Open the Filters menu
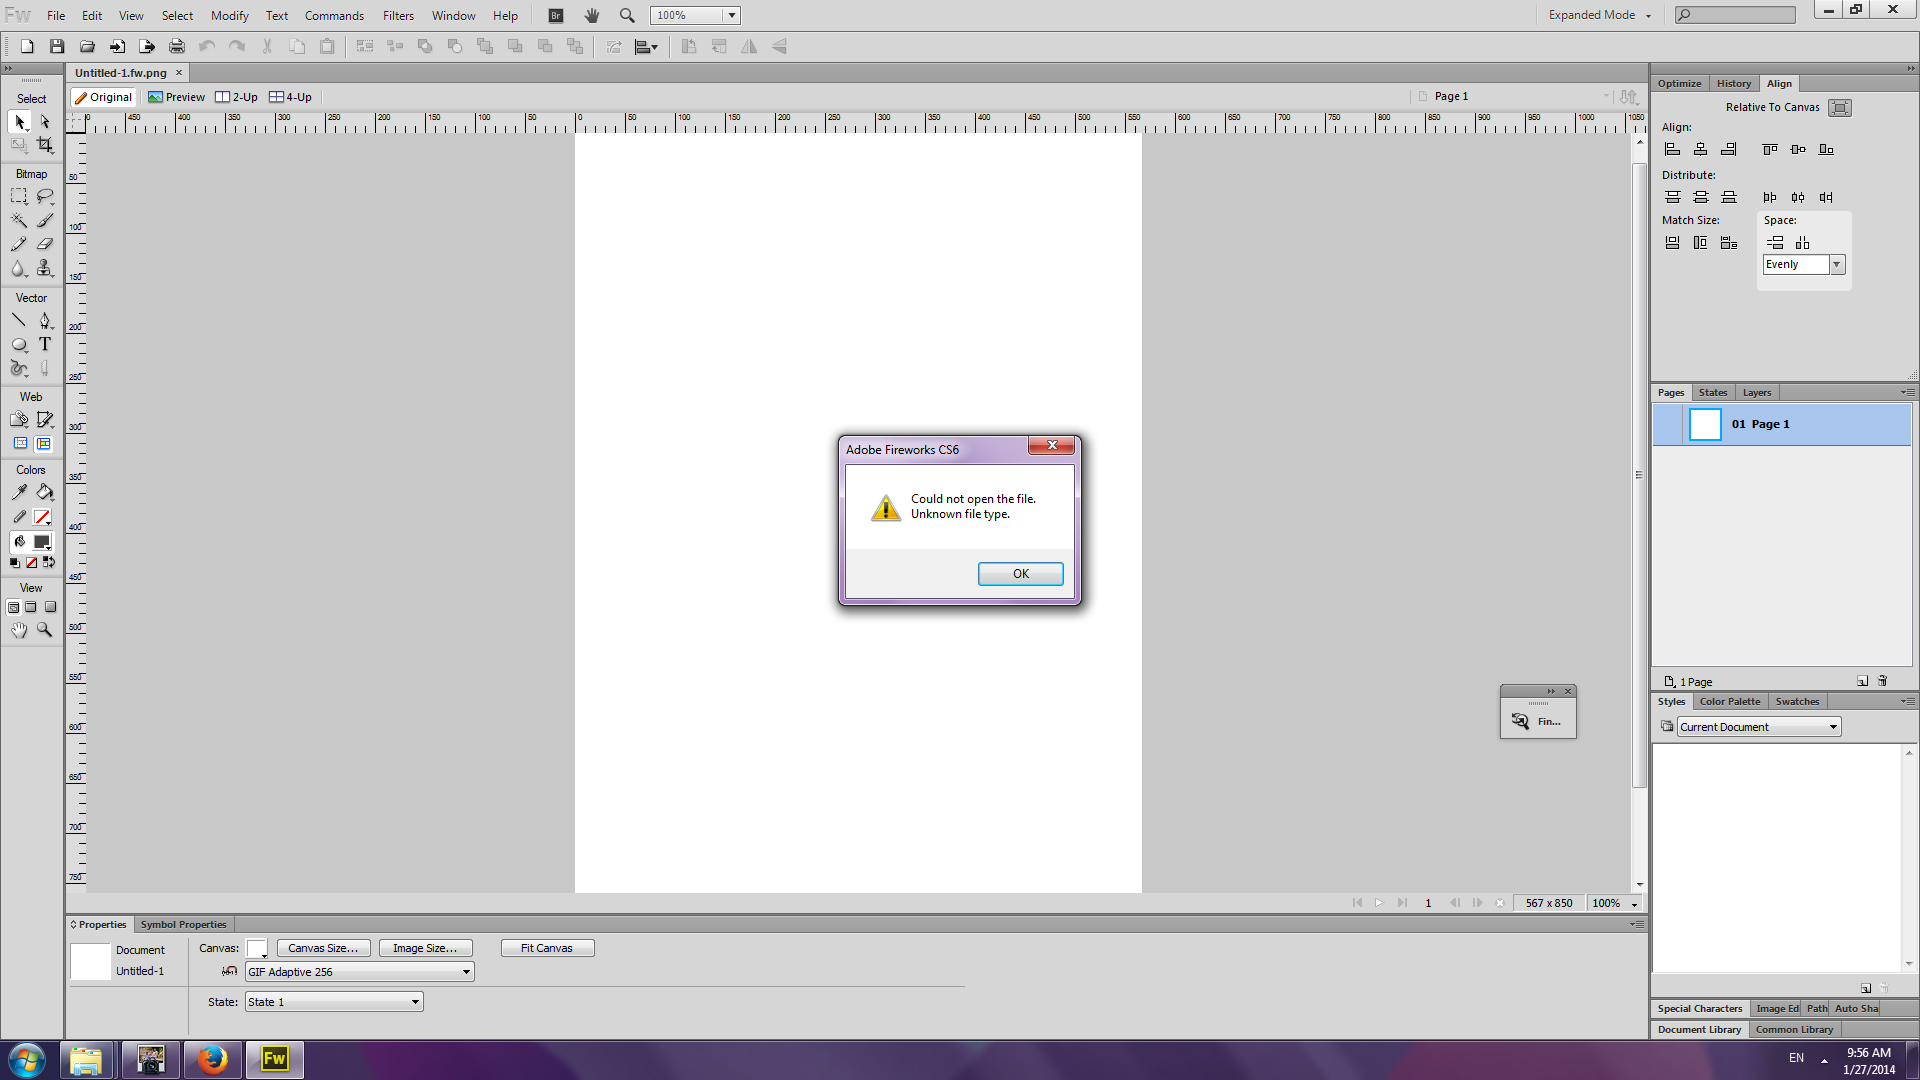1920x1080 pixels. pyautogui.click(x=398, y=15)
